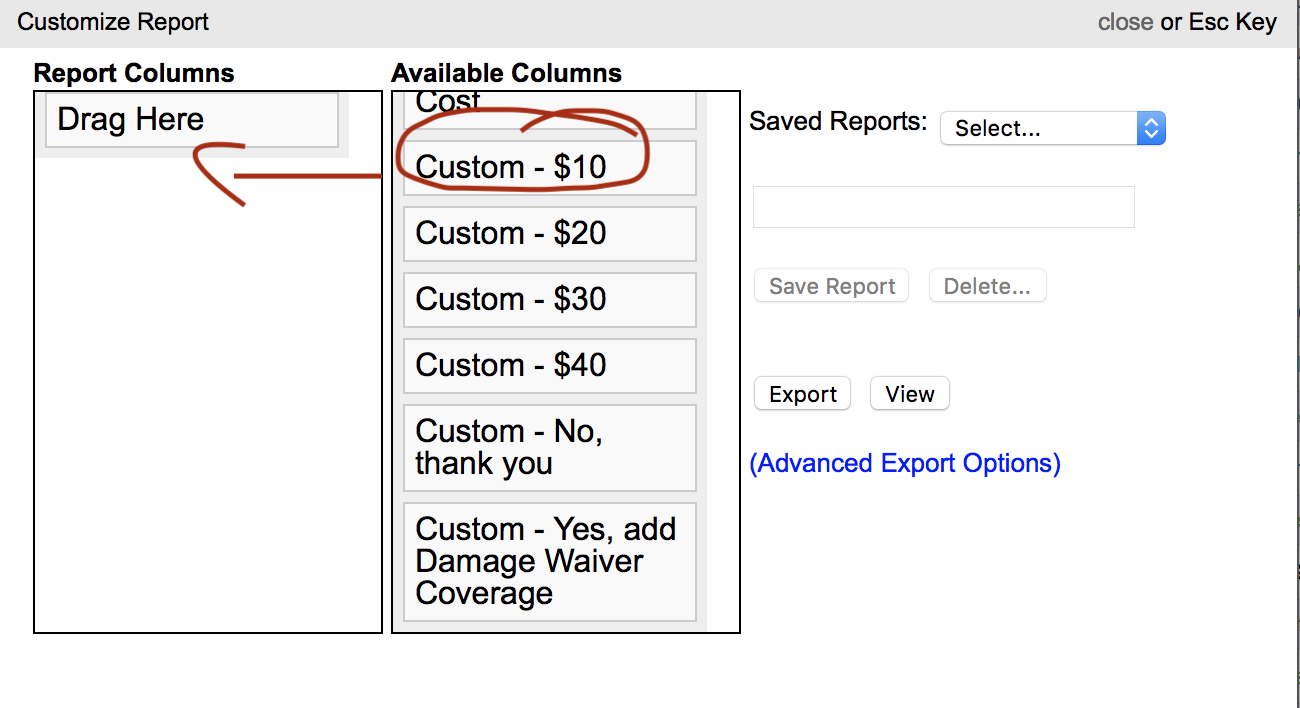Open the Saved Reports dropdown
Image resolution: width=1300 pixels, height=708 pixels.
click(1052, 128)
